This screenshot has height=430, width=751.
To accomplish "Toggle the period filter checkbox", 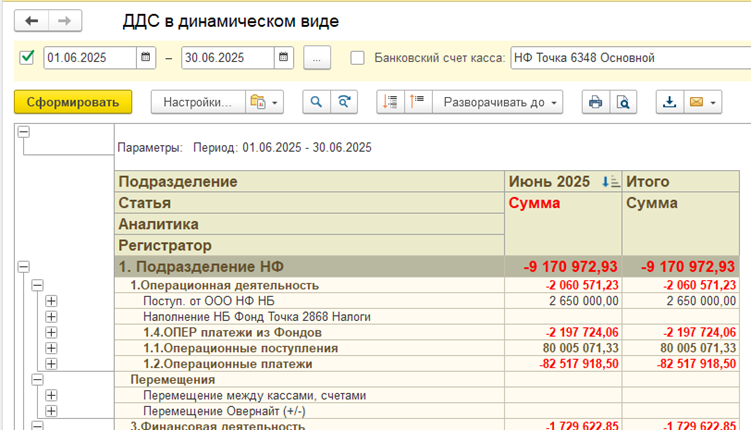I will (x=27, y=58).
